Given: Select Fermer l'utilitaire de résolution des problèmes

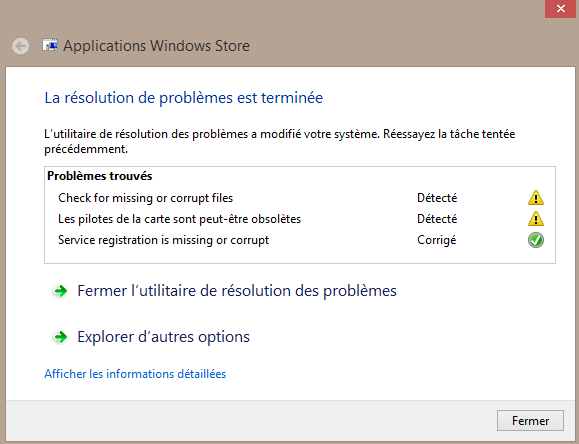Looking at the screenshot, I should 237,291.
